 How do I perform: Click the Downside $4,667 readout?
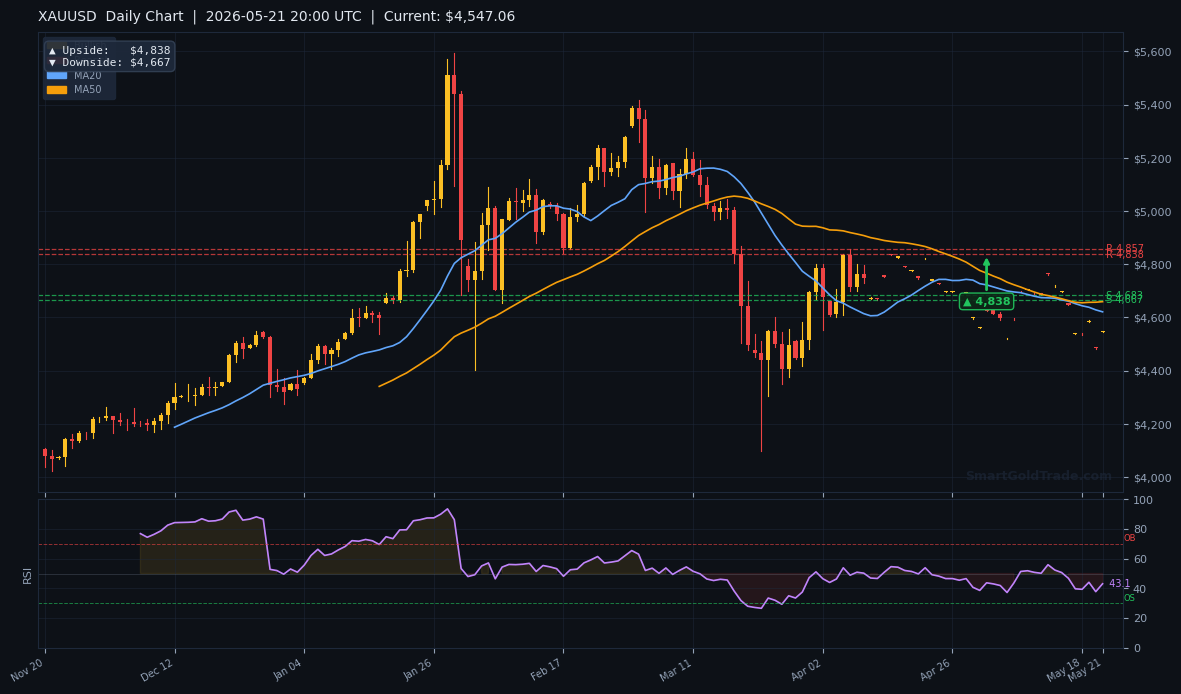point(109,63)
